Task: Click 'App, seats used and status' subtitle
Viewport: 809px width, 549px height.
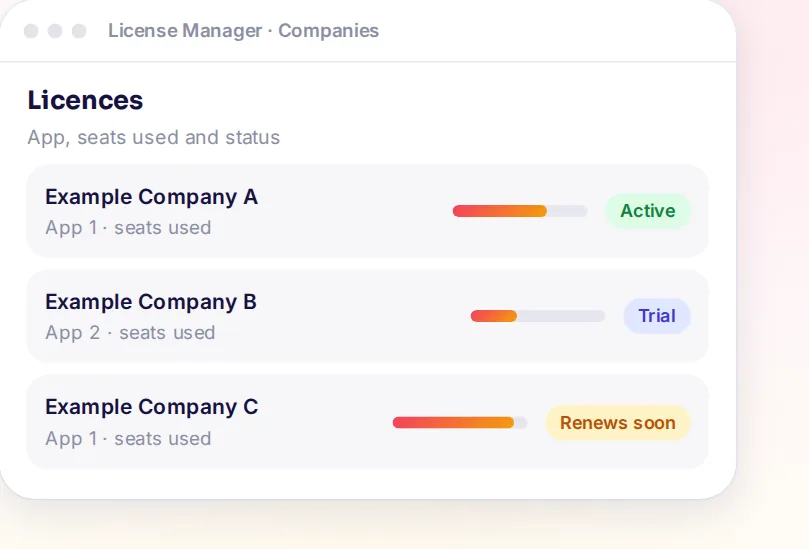Action: (153, 137)
